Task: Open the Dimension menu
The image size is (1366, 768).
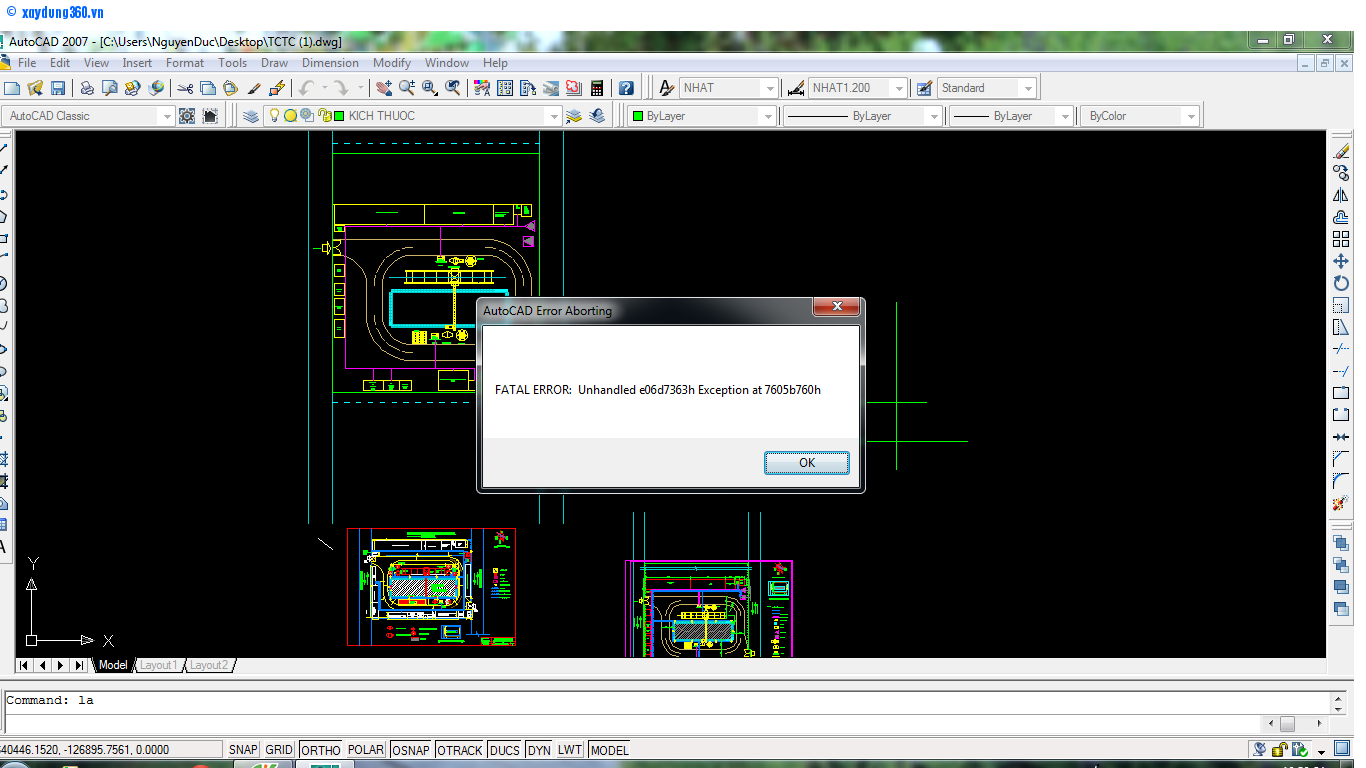Action: (330, 62)
